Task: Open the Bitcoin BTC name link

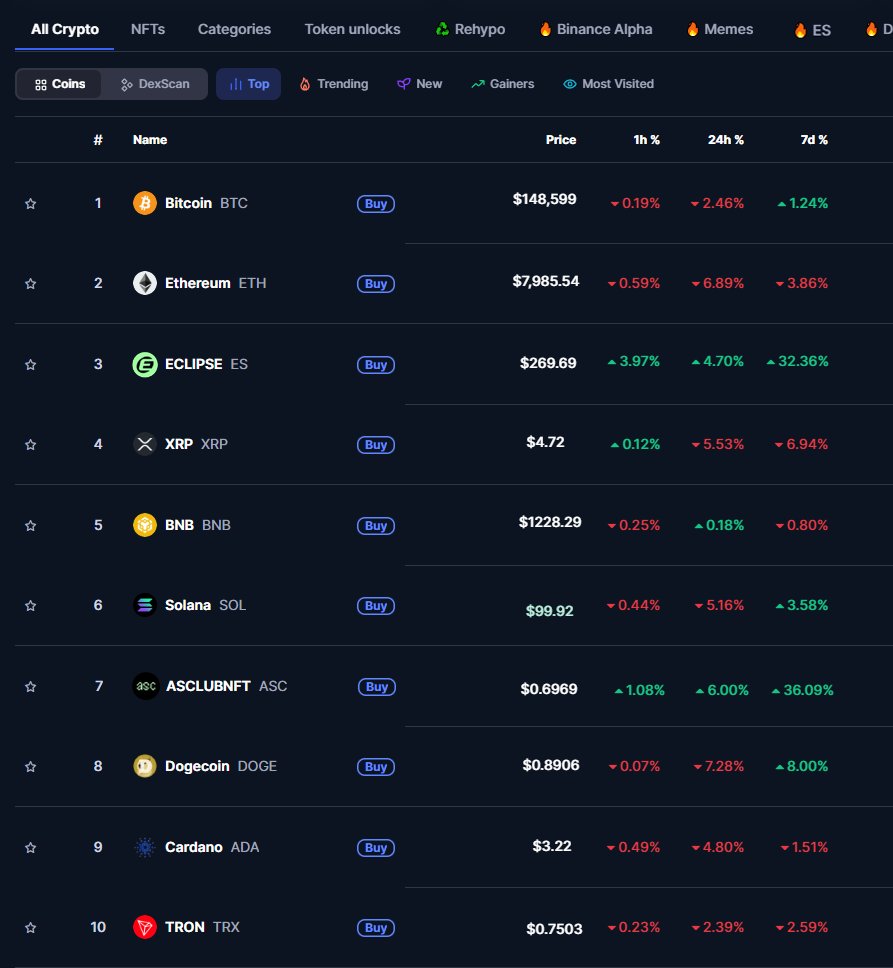Action: pyautogui.click(x=206, y=203)
